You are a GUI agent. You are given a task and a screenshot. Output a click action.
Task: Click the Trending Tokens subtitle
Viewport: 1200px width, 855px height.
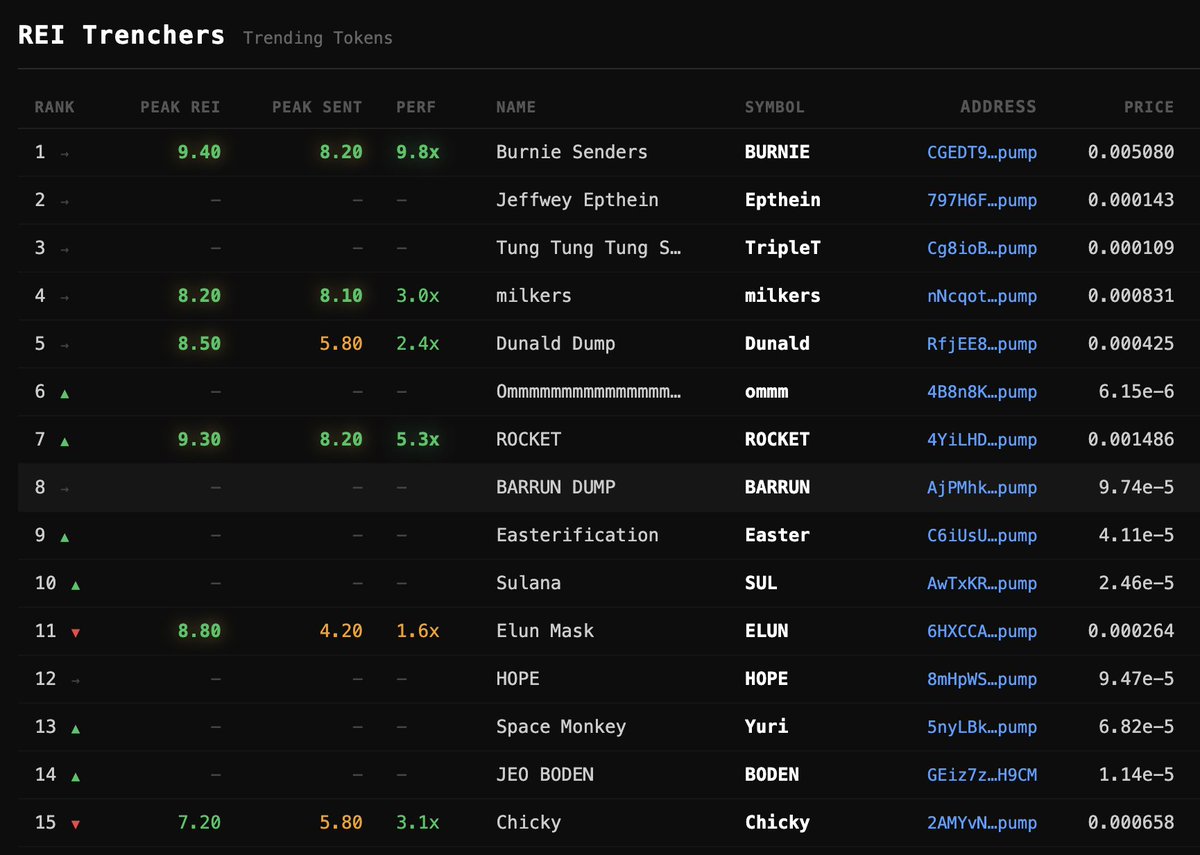point(318,39)
